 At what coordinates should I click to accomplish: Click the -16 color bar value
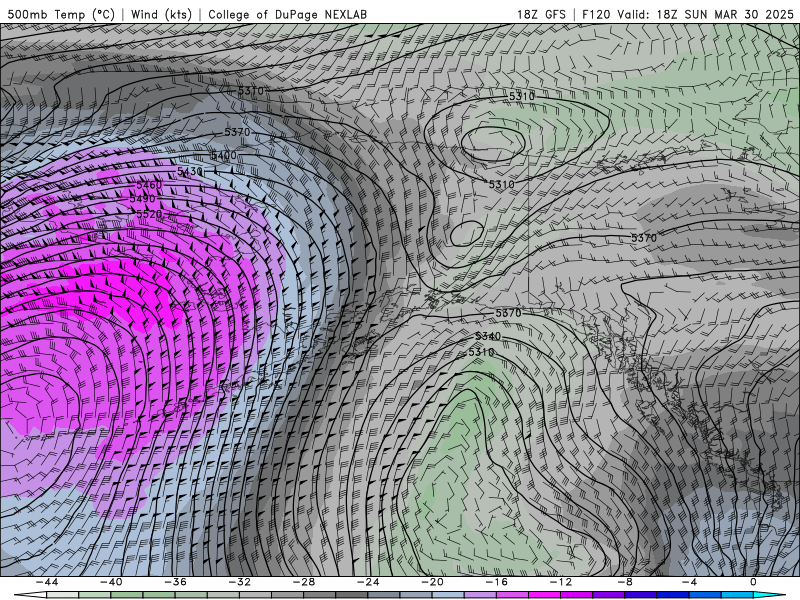pos(497,582)
